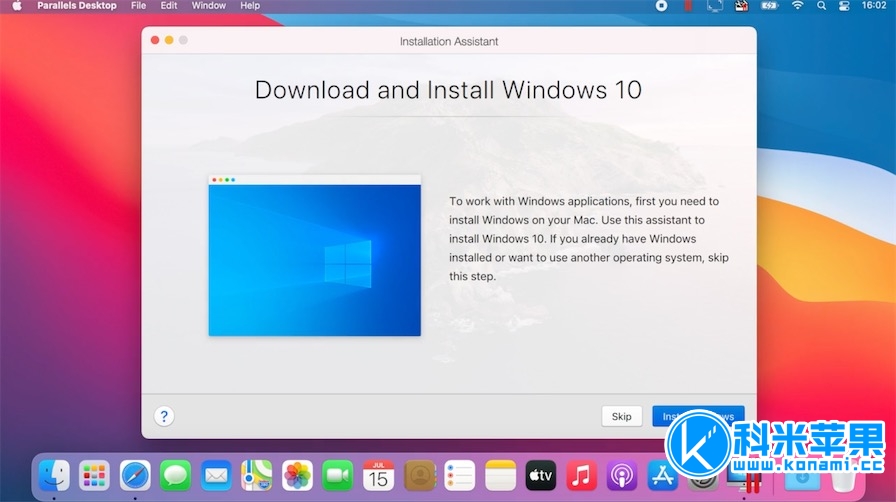Open Music from the Dock

[x=581, y=476]
